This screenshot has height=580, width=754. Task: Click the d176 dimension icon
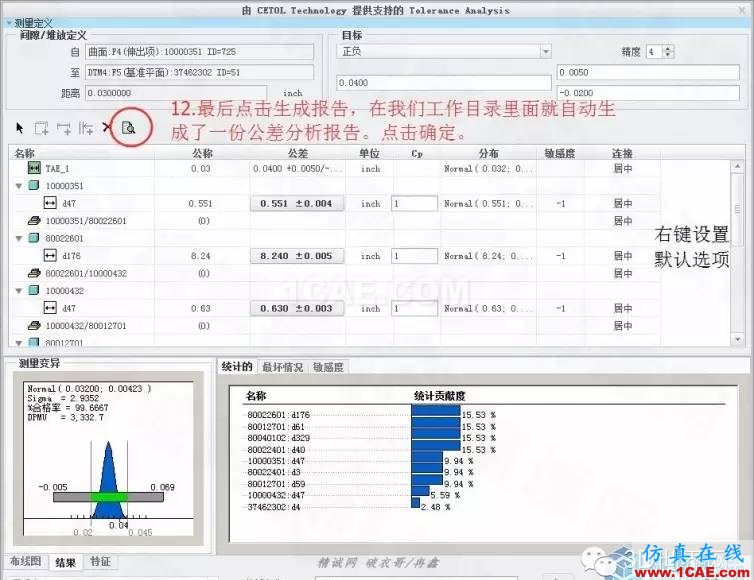click(x=50, y=255)
